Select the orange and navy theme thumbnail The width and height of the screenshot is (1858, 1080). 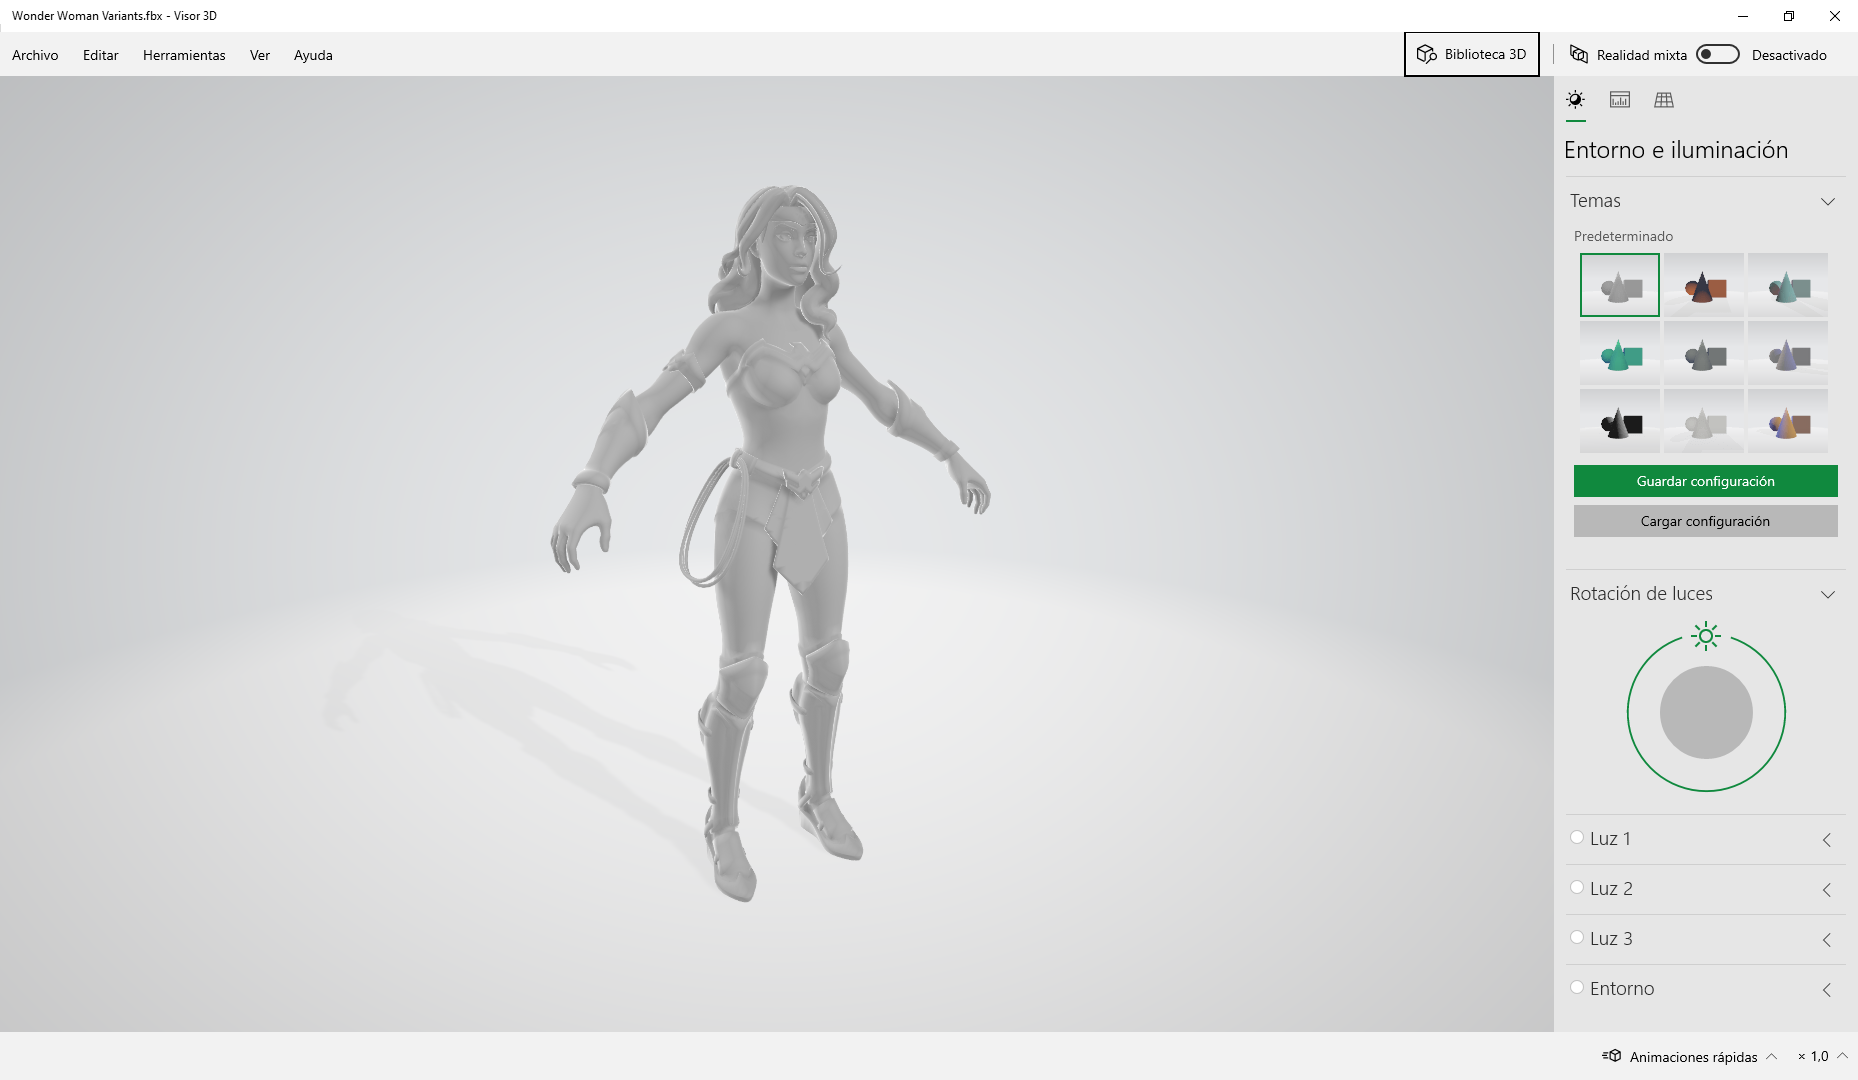point(1704,285)
